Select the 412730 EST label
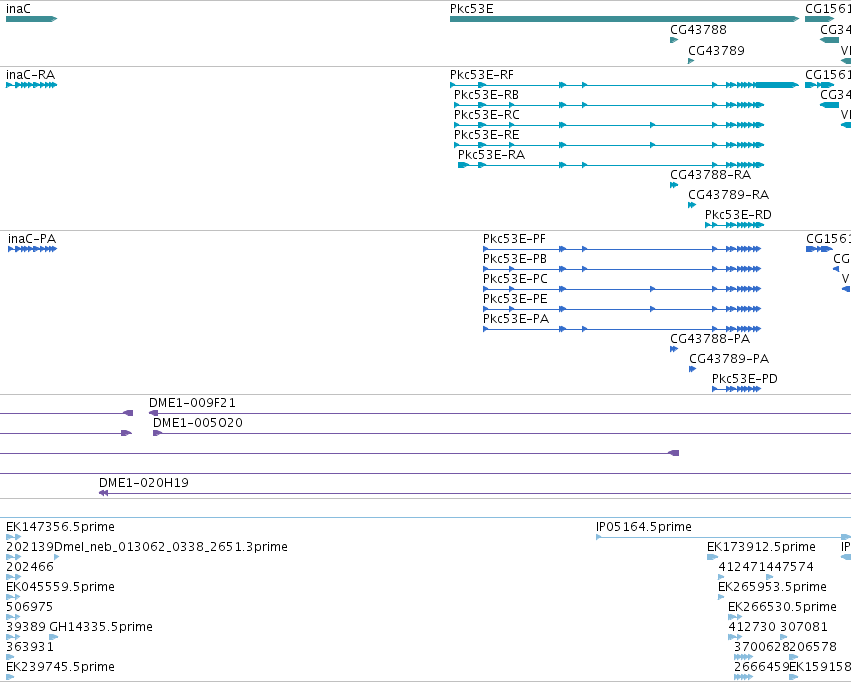Screen dimensions: 851x682 (x=752, y=627)
